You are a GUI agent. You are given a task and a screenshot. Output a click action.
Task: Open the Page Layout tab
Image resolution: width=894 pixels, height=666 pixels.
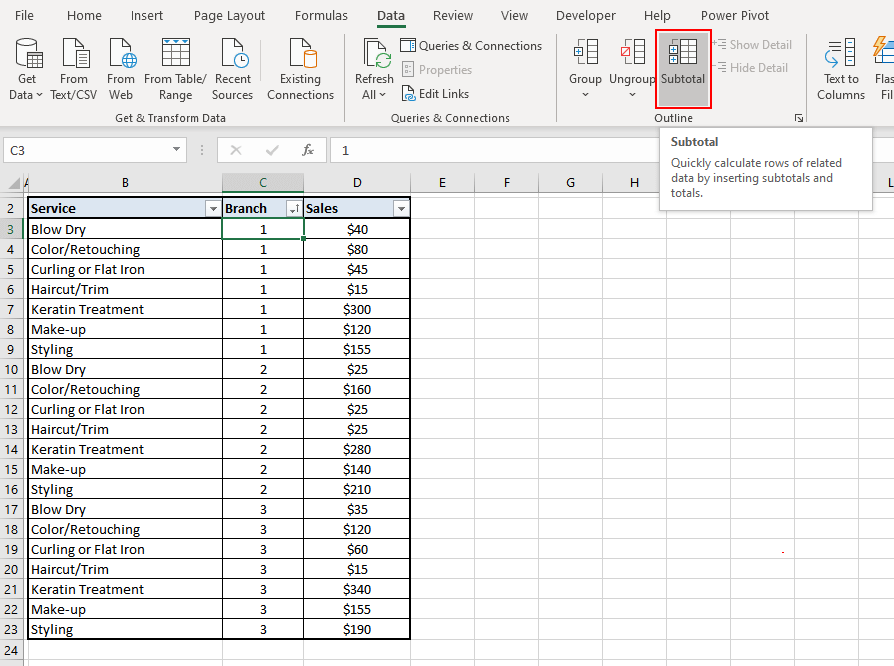click(229, 16)
